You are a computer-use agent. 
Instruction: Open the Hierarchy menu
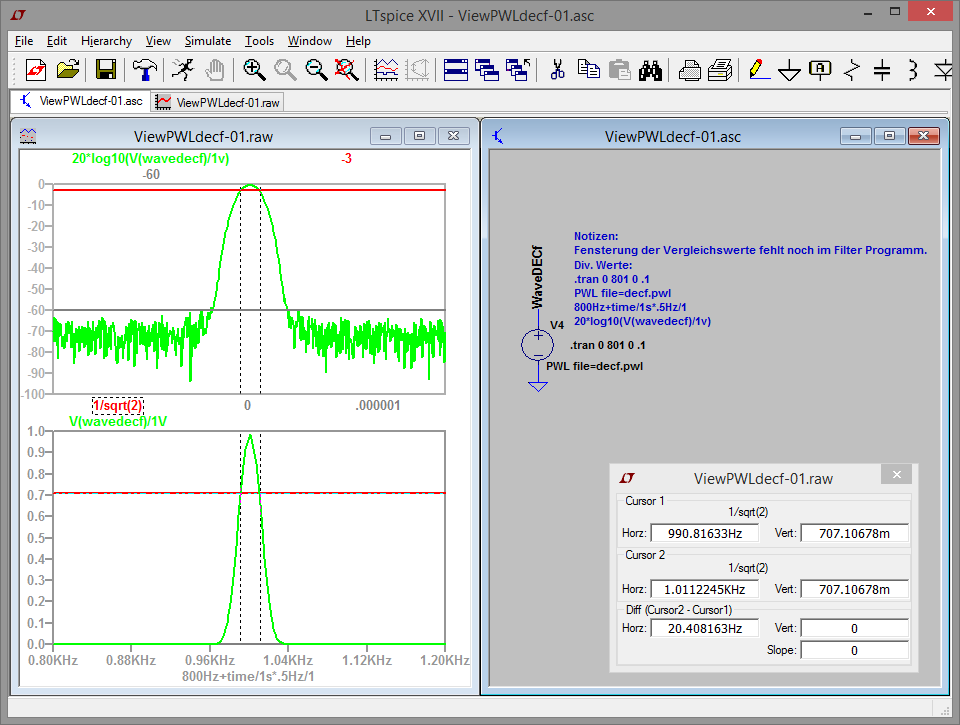click(x=107, y=41)
